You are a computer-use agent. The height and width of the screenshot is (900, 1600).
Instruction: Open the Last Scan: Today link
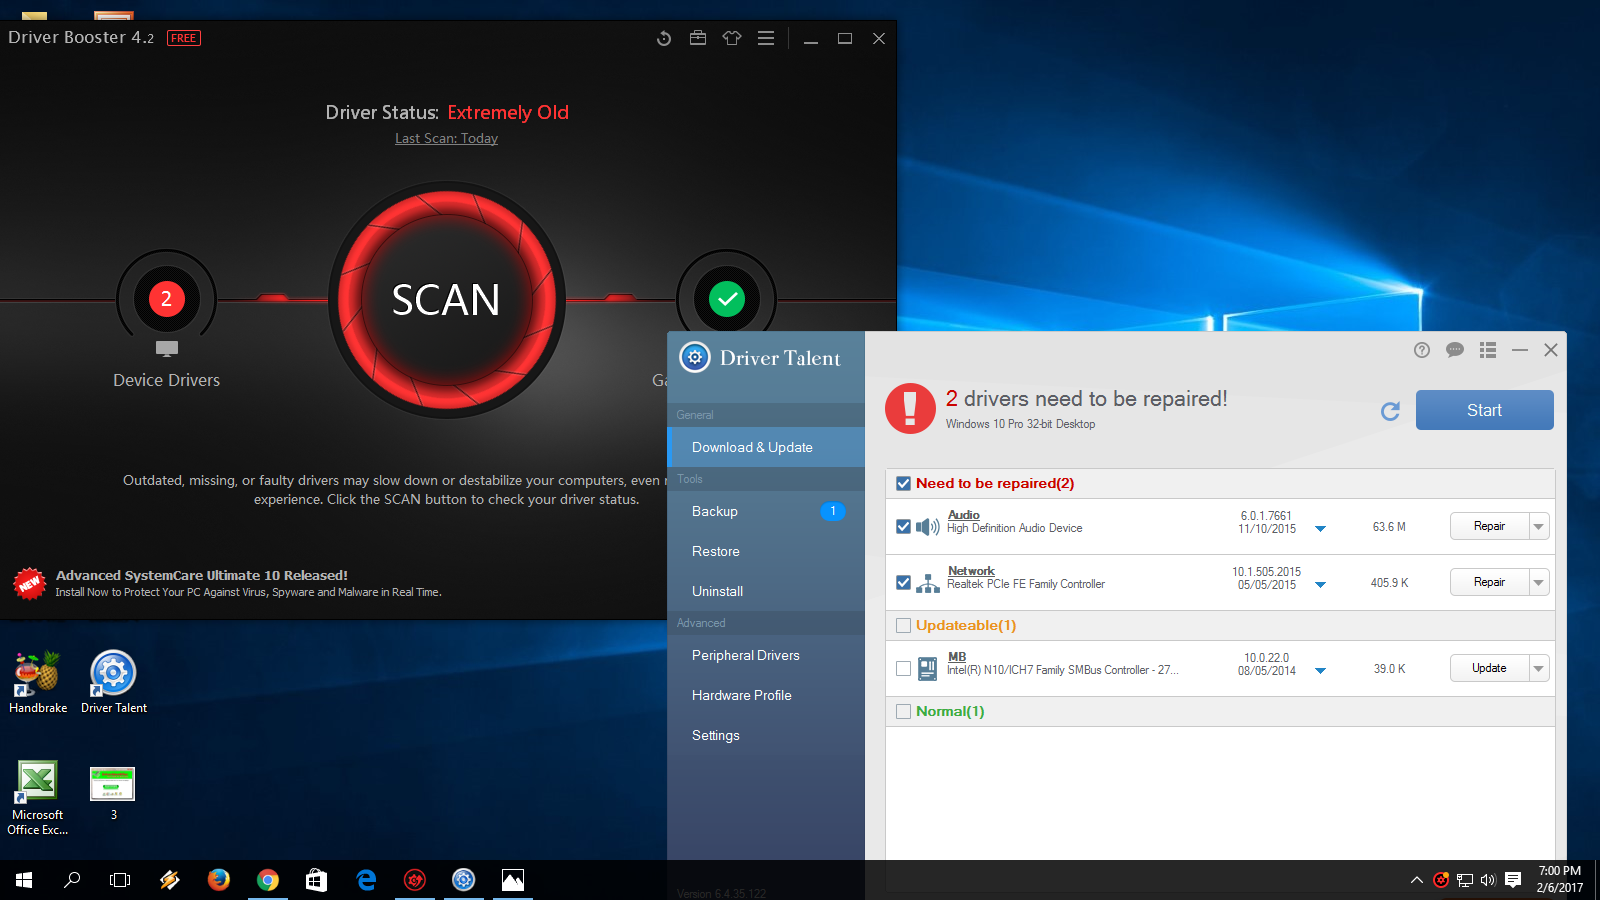(446, 139)
